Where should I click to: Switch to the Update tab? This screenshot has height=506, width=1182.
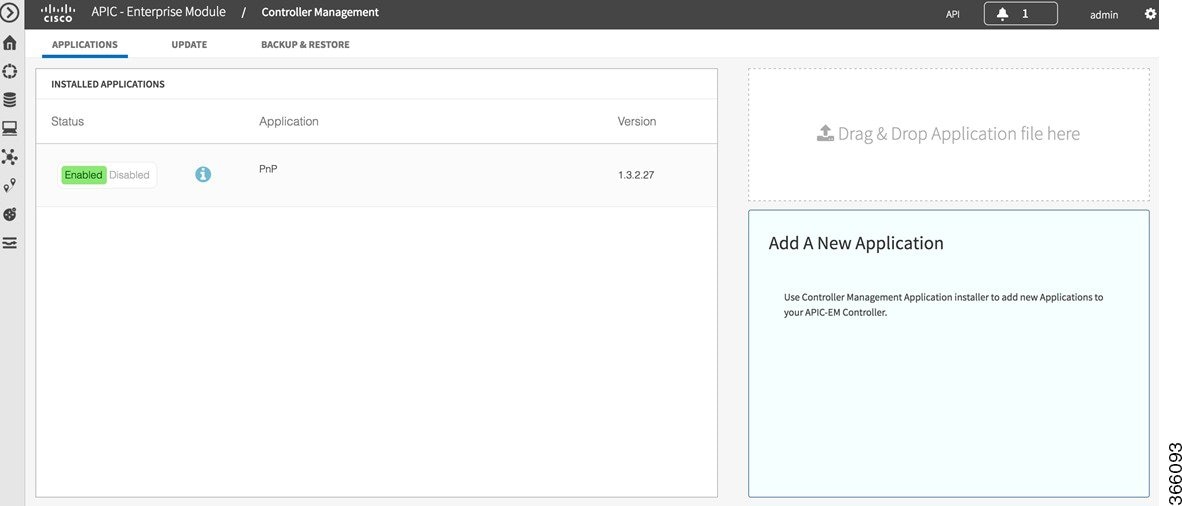coord(189,44)
